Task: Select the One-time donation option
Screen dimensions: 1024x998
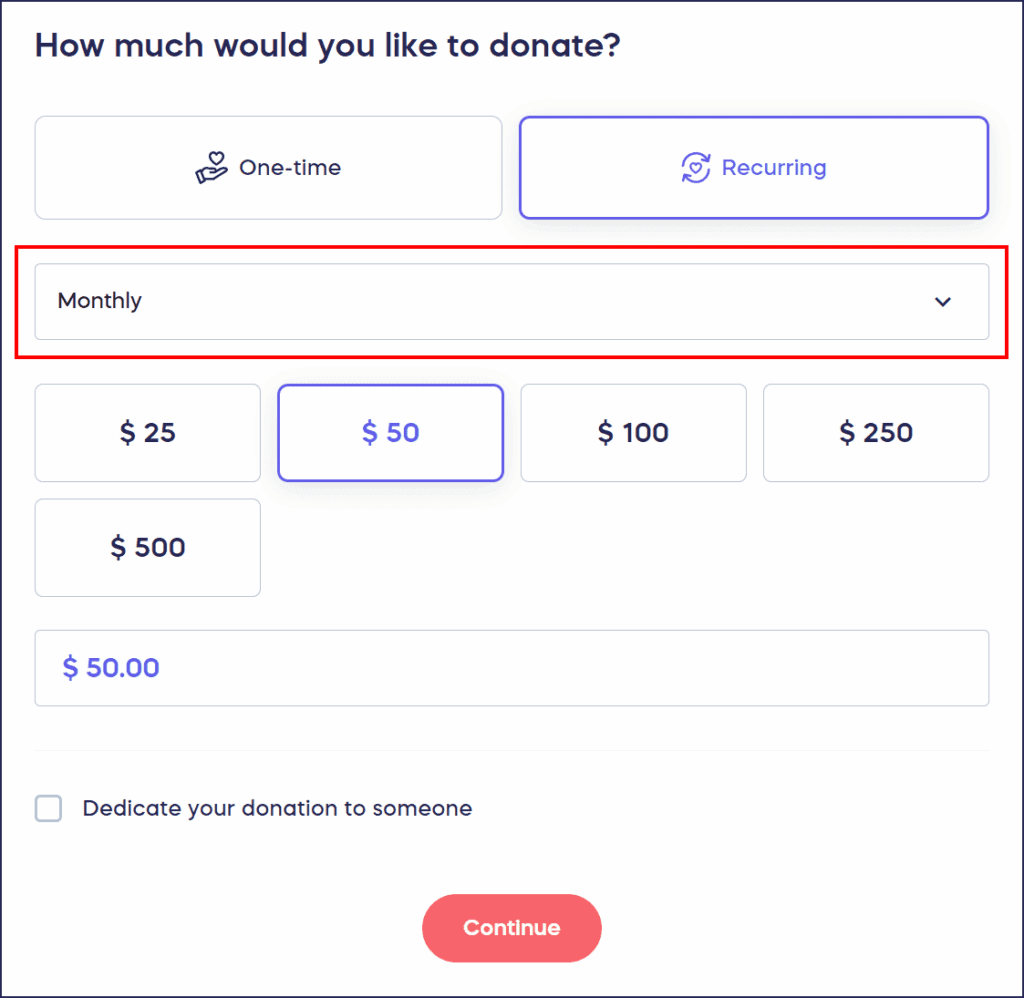Action: pos(268,167)
